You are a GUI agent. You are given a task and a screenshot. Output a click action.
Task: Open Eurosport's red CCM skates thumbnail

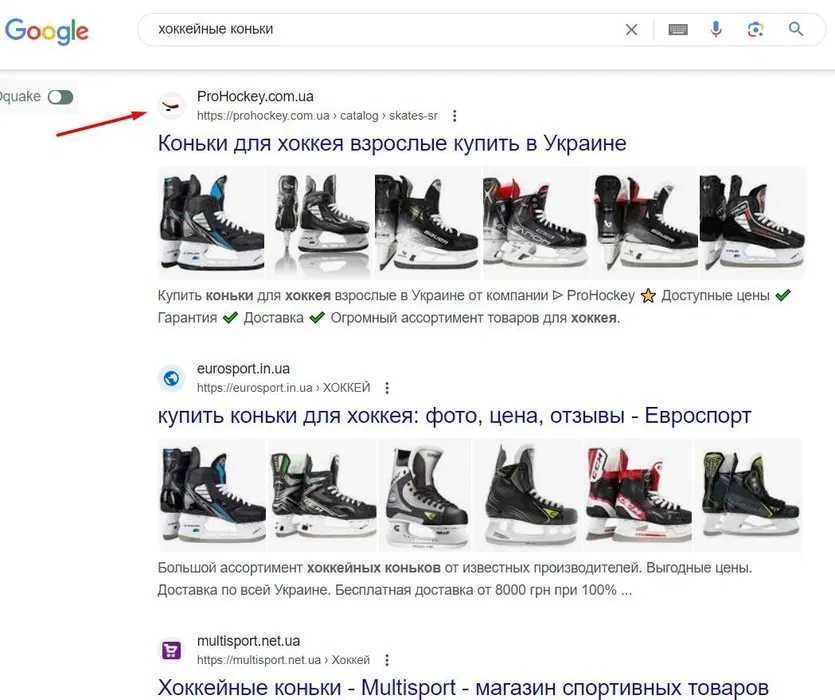point(638,494)
